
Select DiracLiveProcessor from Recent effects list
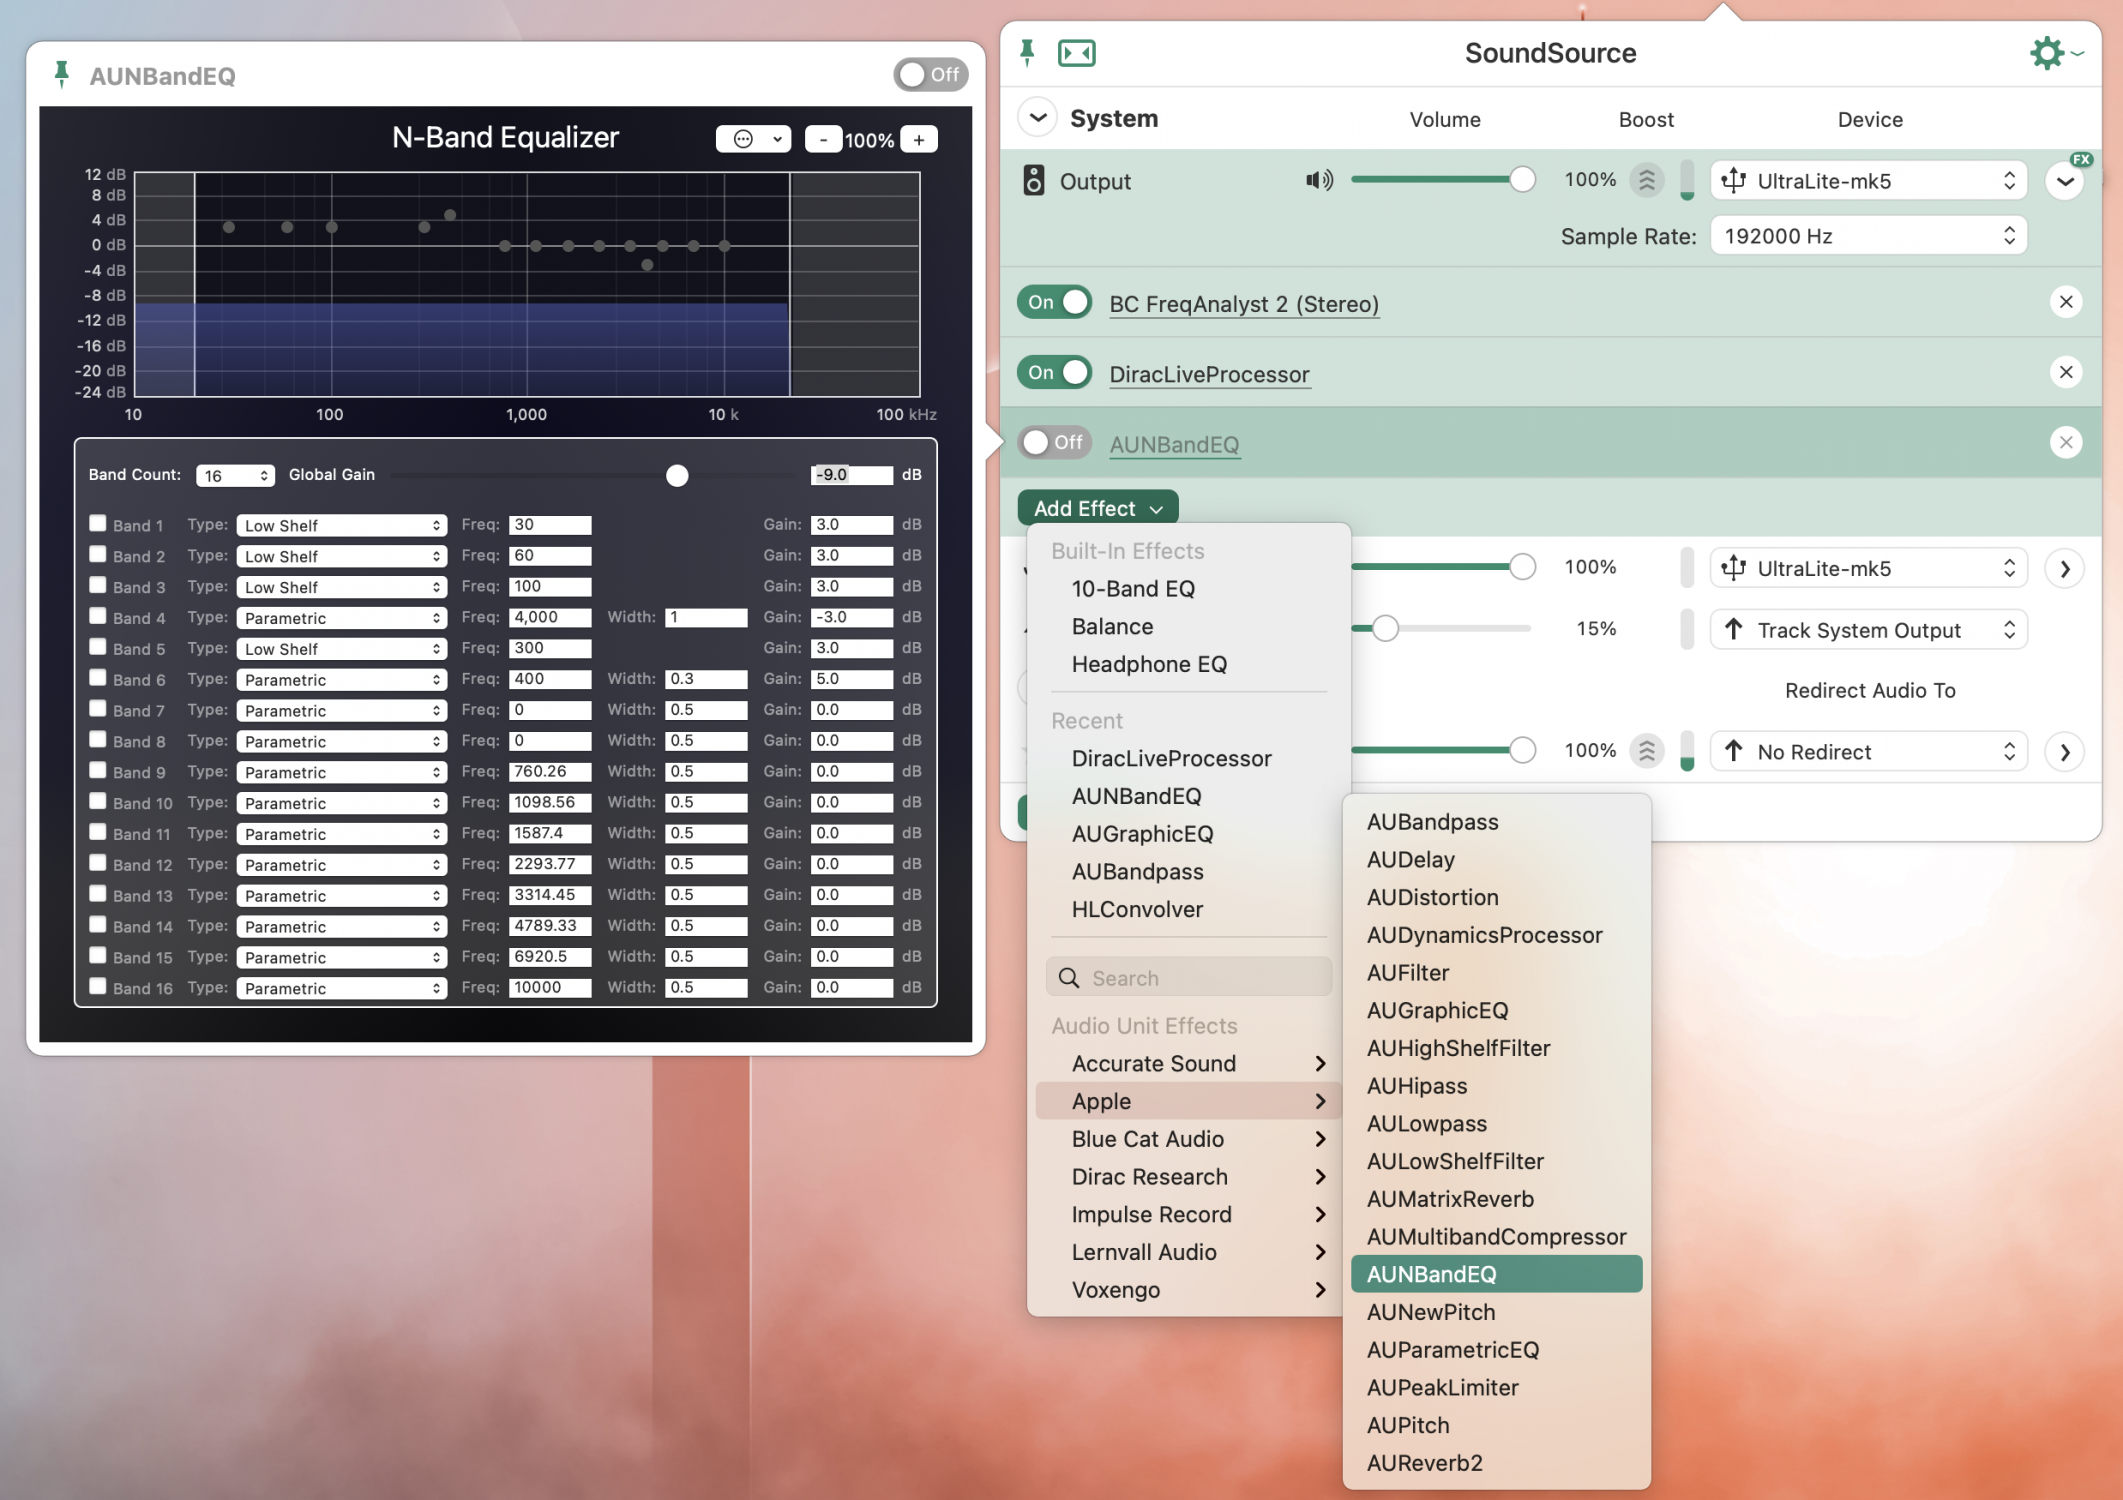1172,756
